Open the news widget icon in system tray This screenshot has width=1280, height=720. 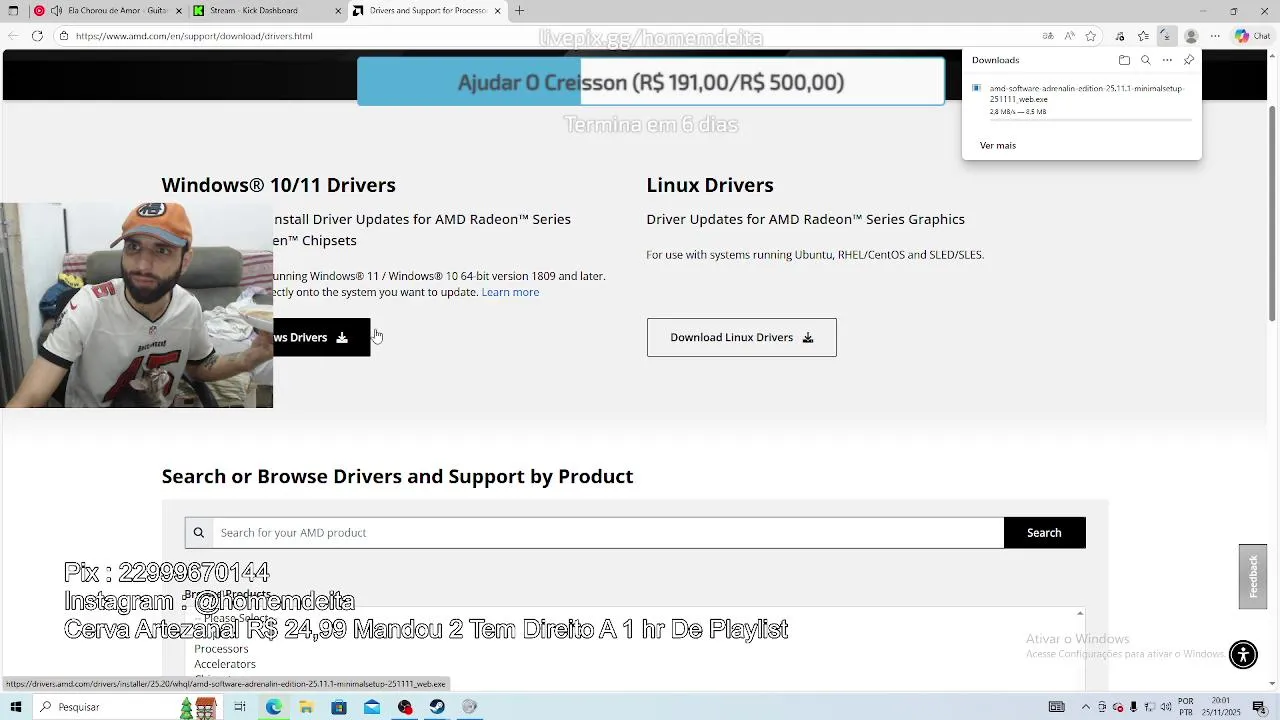pos(1057,707)
